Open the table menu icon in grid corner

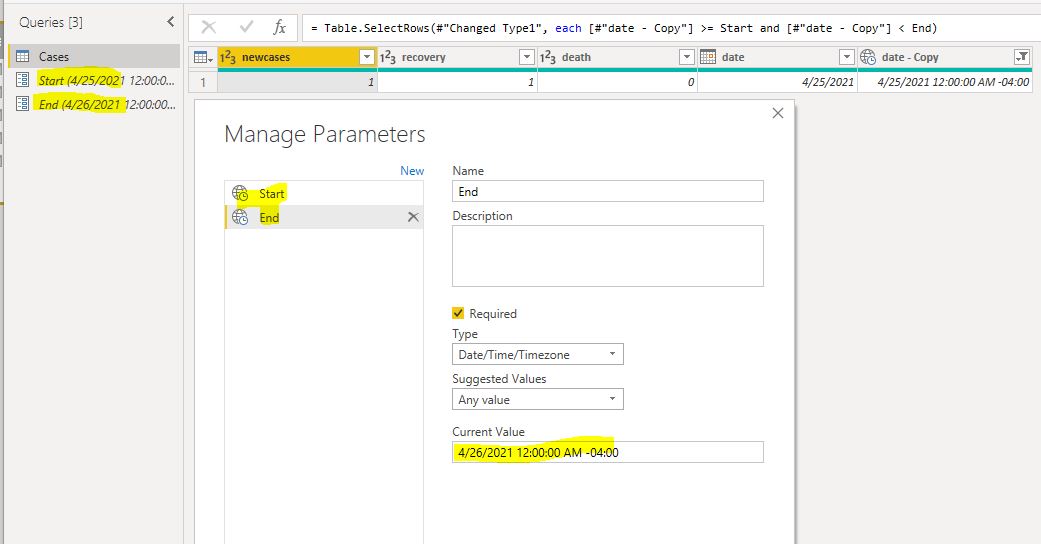tap(203, 58)
